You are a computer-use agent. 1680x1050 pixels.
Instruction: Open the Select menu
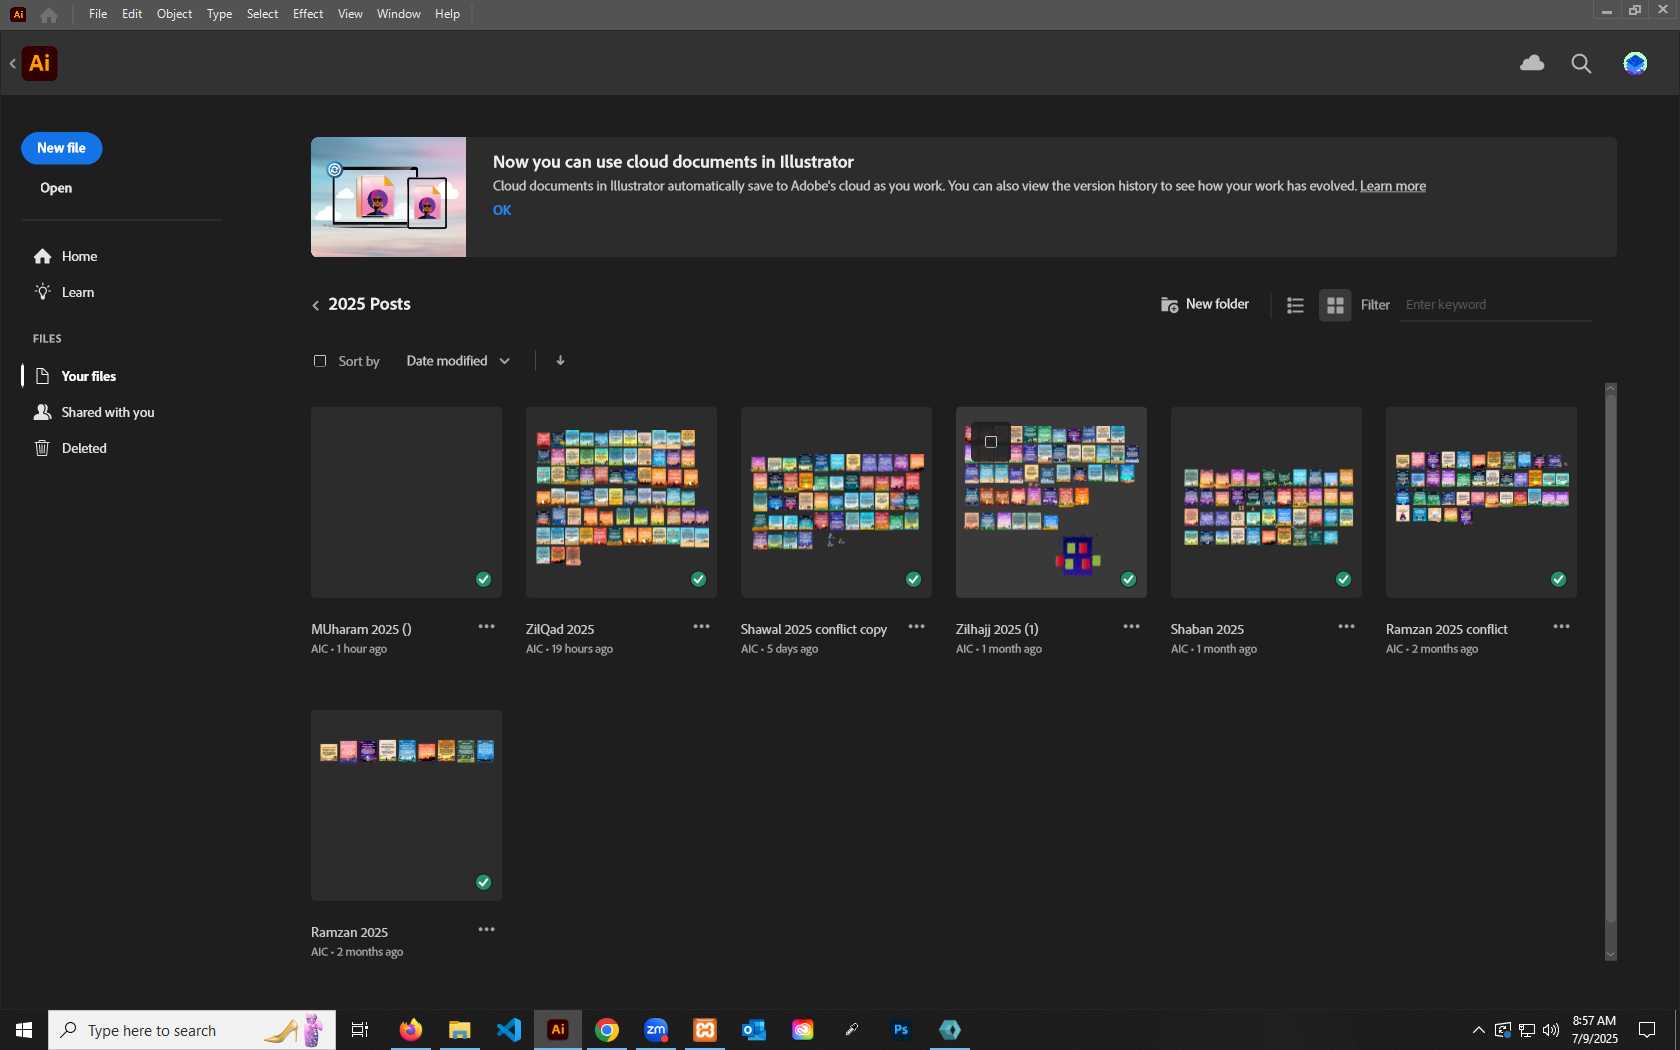262,14
